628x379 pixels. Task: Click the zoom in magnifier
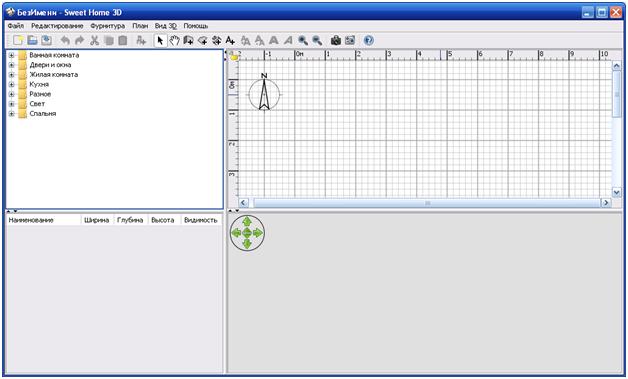pyautogui.click(x=303, y=40)
